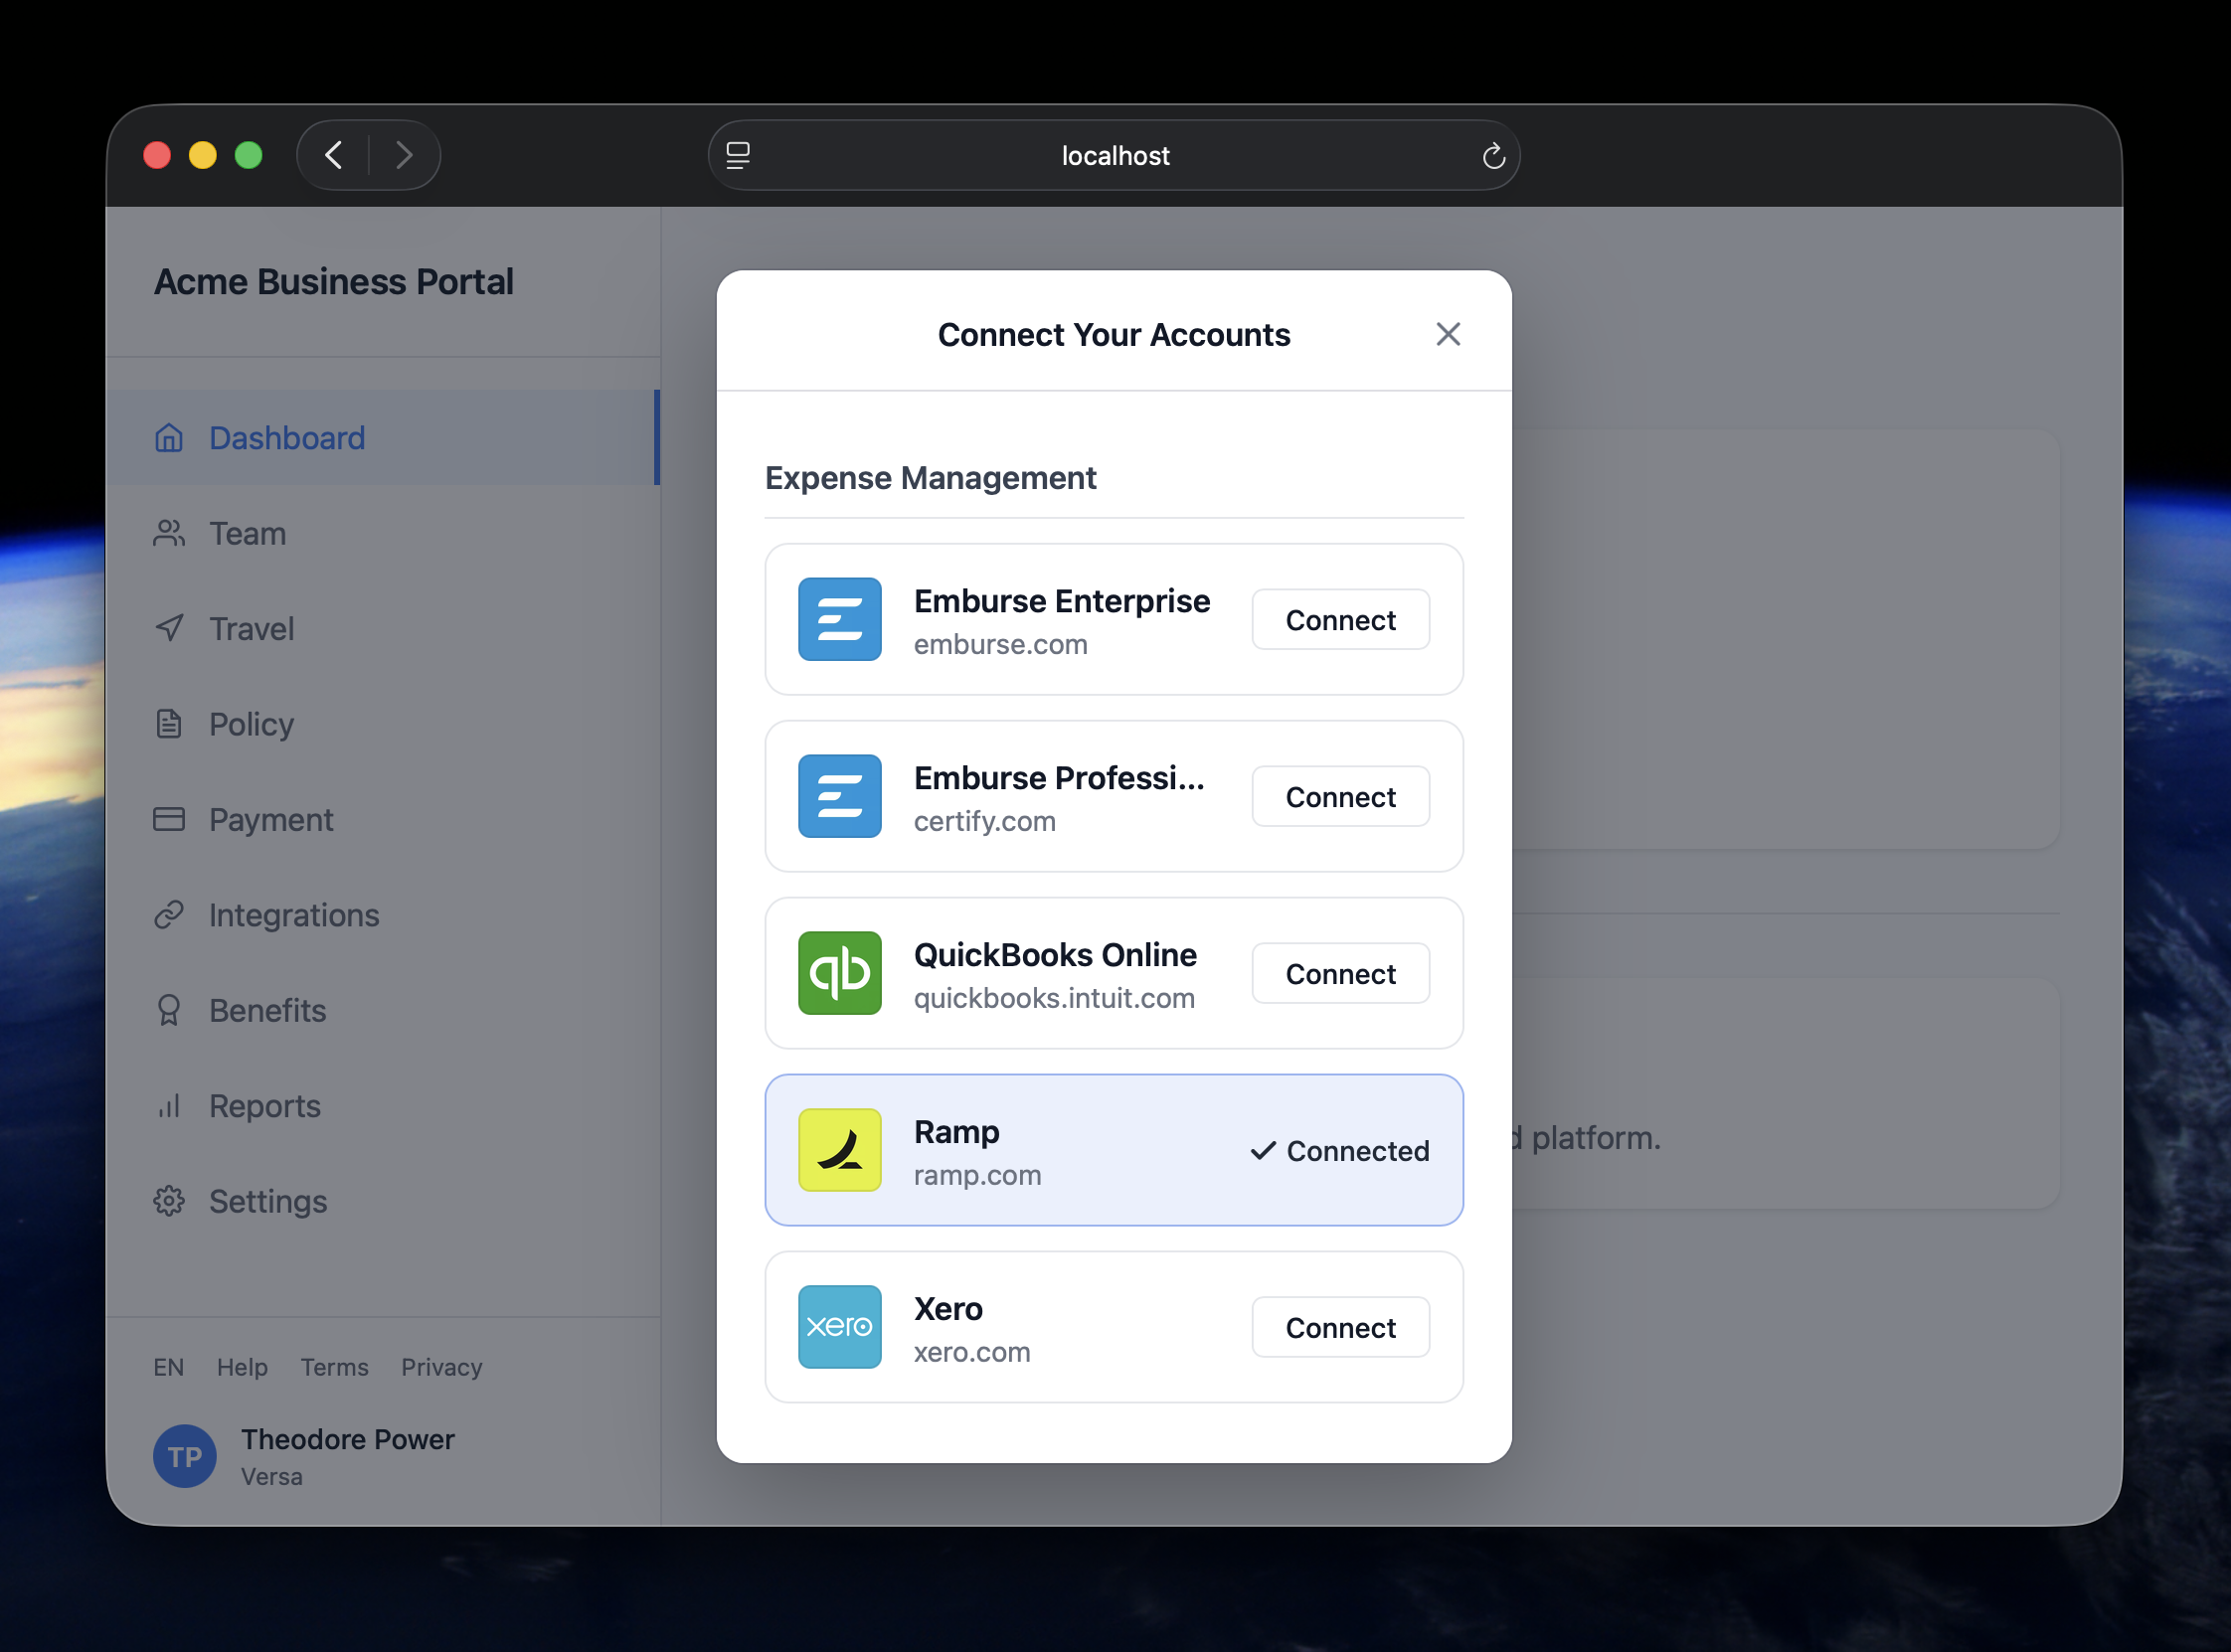The height and width of the screenshot is (1652, 2231).
Task: Click the Xero blue logo icon
Action: (839, 1327)
